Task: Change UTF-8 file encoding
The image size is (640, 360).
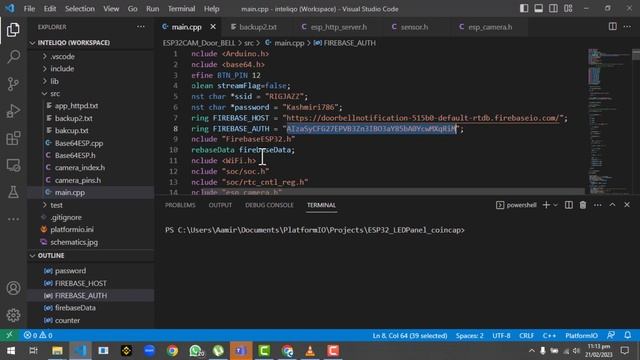Action: [501, 336]
